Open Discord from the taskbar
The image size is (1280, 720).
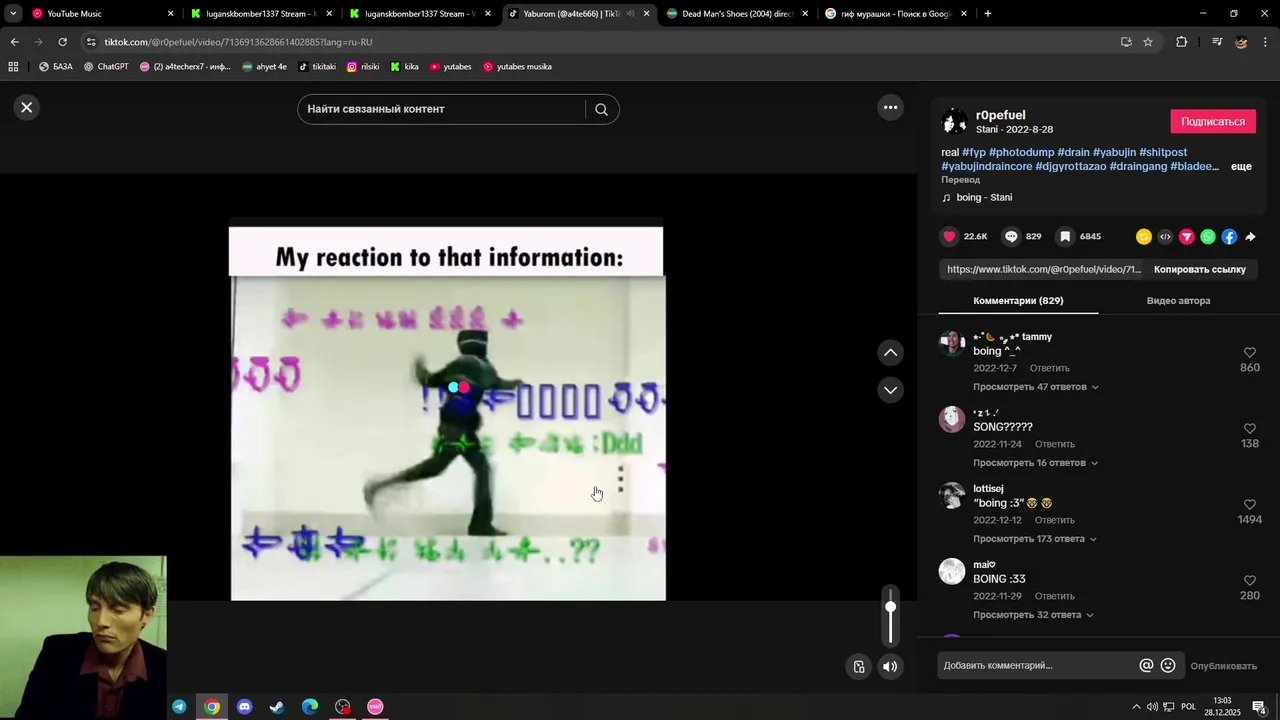click(244, 707)
